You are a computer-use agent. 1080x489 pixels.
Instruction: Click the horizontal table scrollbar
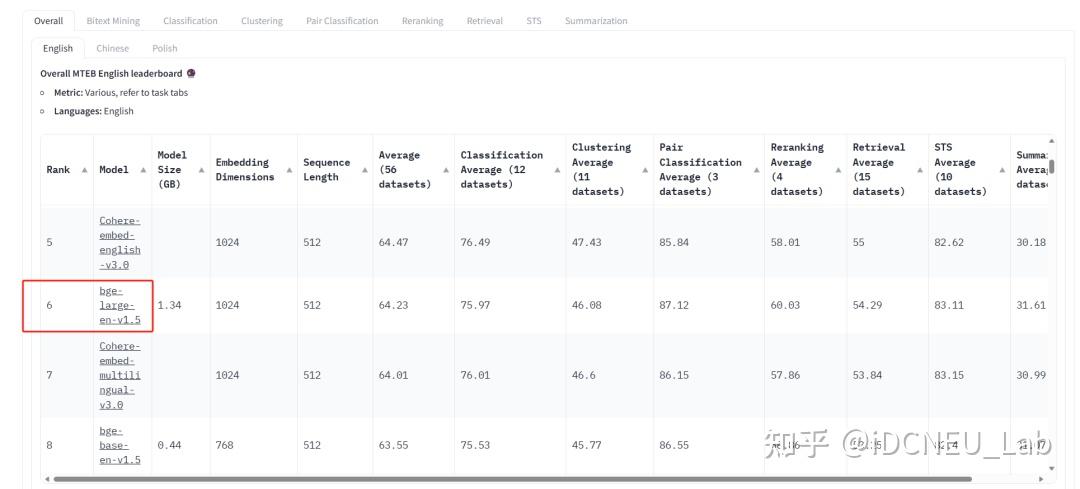pos(512,479)
